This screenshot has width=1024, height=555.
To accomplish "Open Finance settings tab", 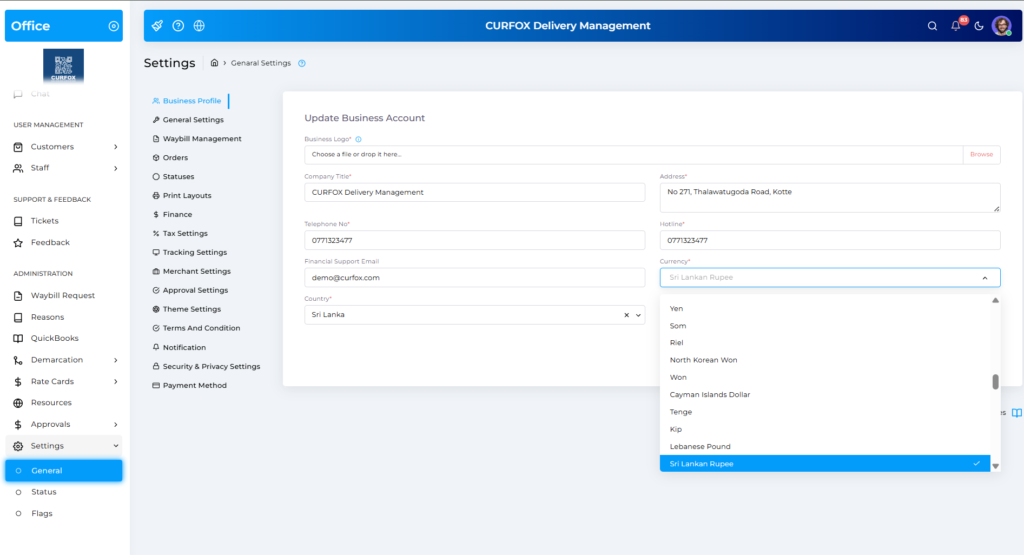I will click(x=172, y=214).
